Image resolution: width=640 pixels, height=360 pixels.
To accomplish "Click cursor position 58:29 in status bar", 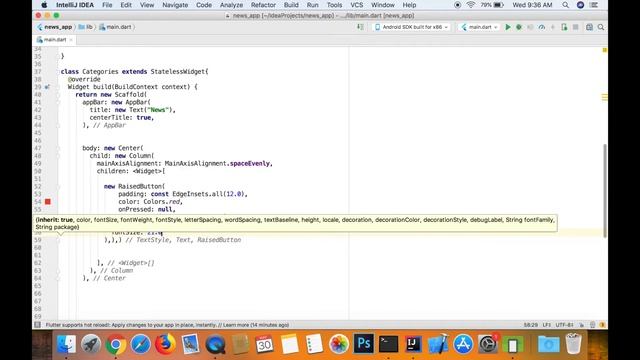I will click(531, 325).
